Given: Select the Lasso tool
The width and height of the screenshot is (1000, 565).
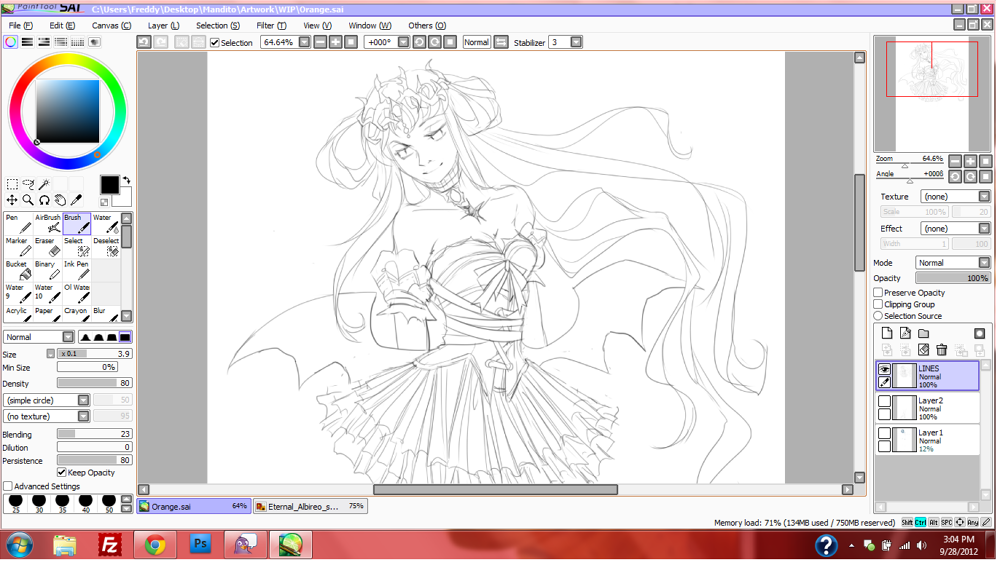Looking at the screenshot, I should pos(28,185).
